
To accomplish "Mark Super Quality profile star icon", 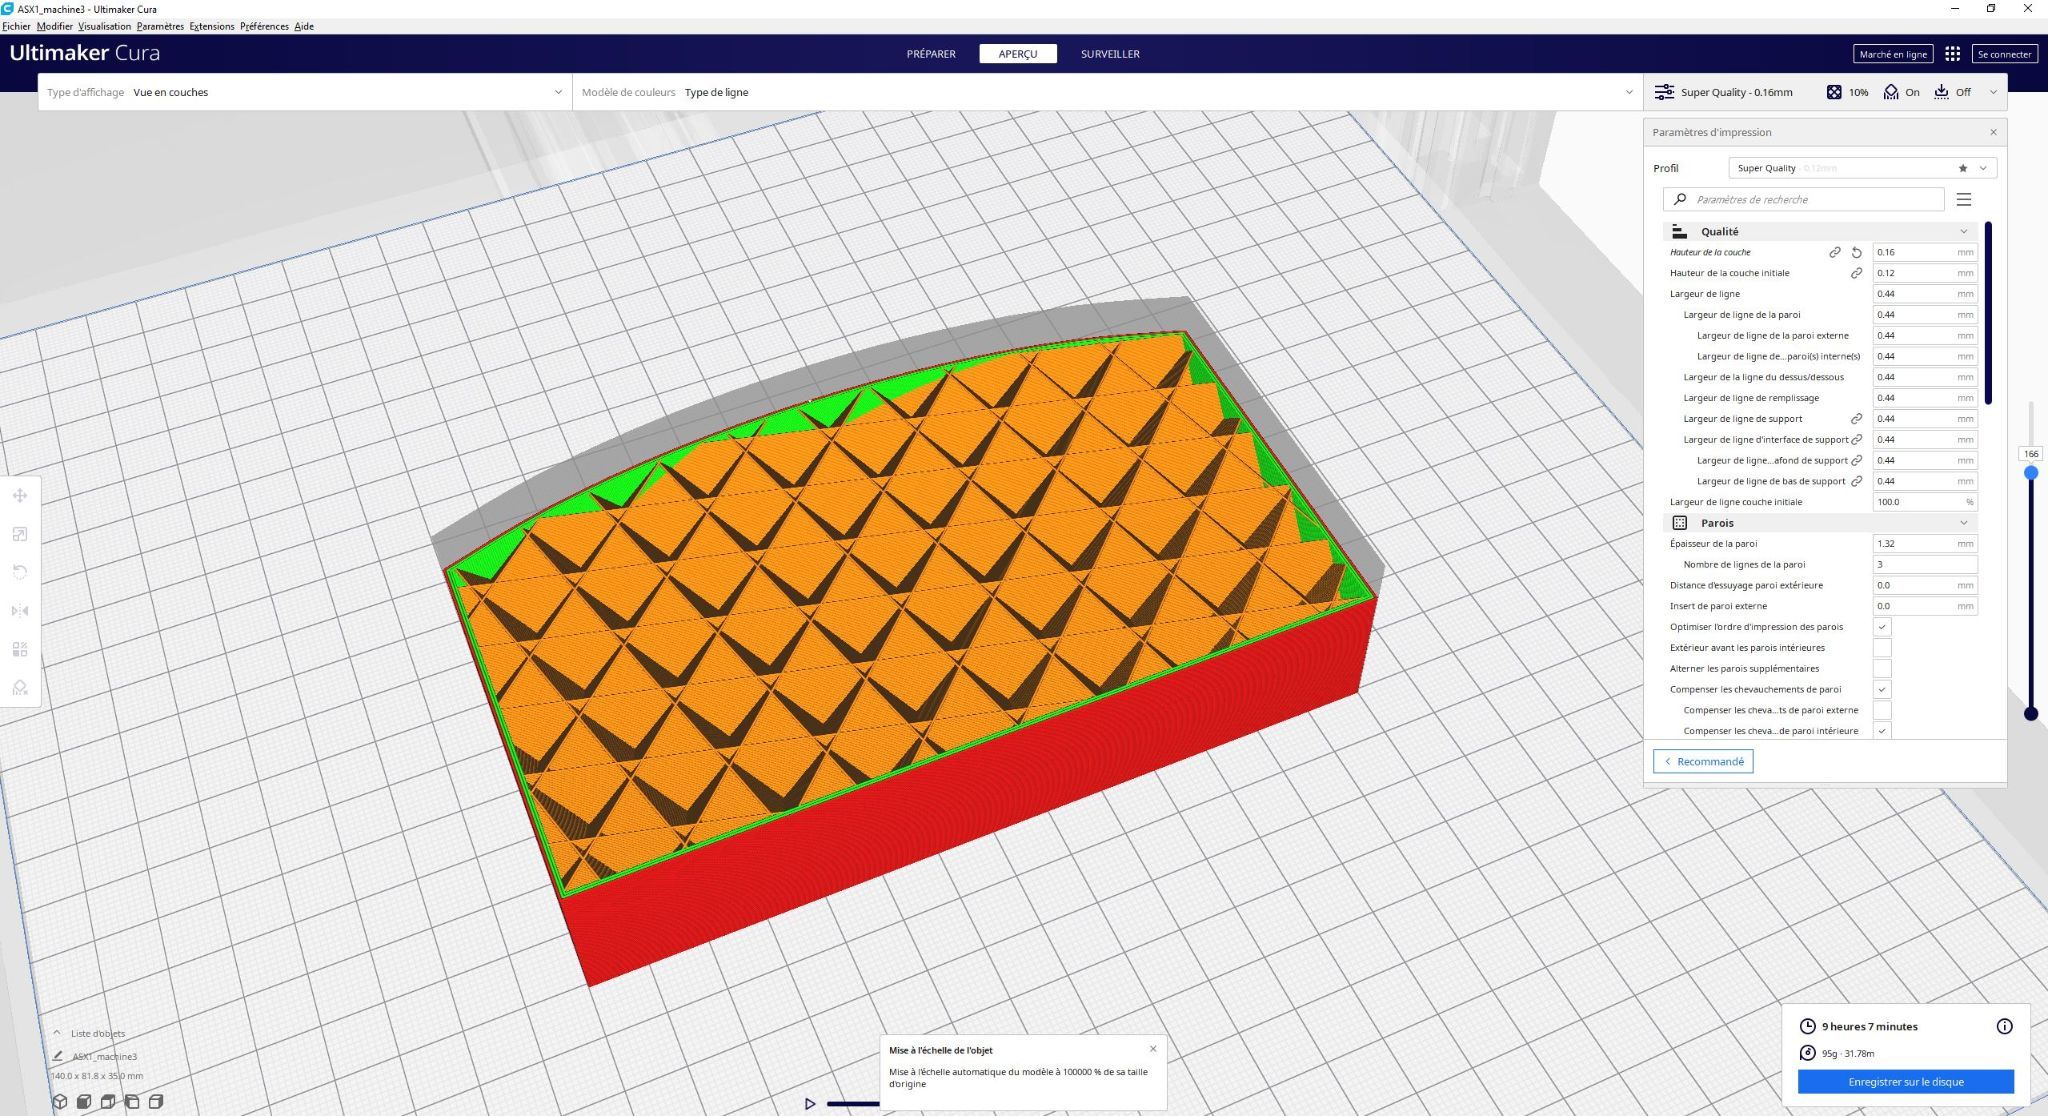I will click(x=1963, y=168).
